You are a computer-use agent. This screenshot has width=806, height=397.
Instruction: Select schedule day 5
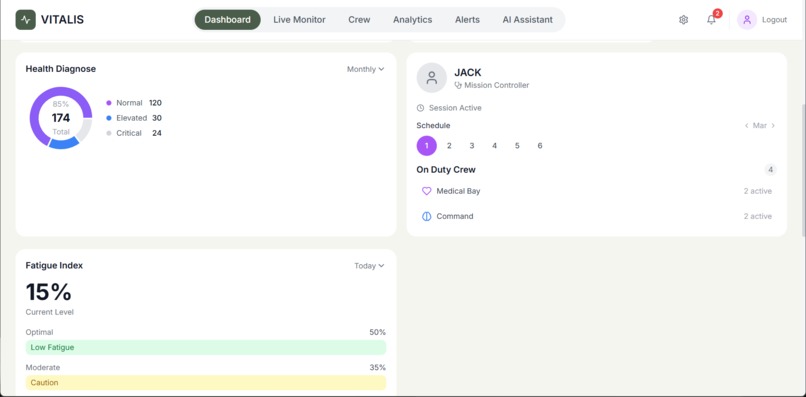pyautogui.click(x=517, y=146)
